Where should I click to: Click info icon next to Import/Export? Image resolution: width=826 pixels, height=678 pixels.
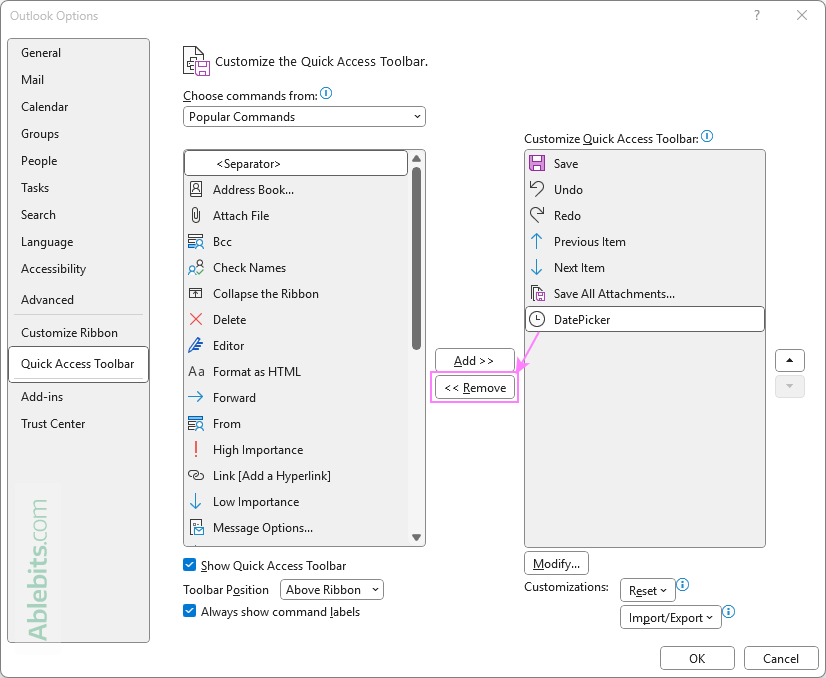pos(729,612)
